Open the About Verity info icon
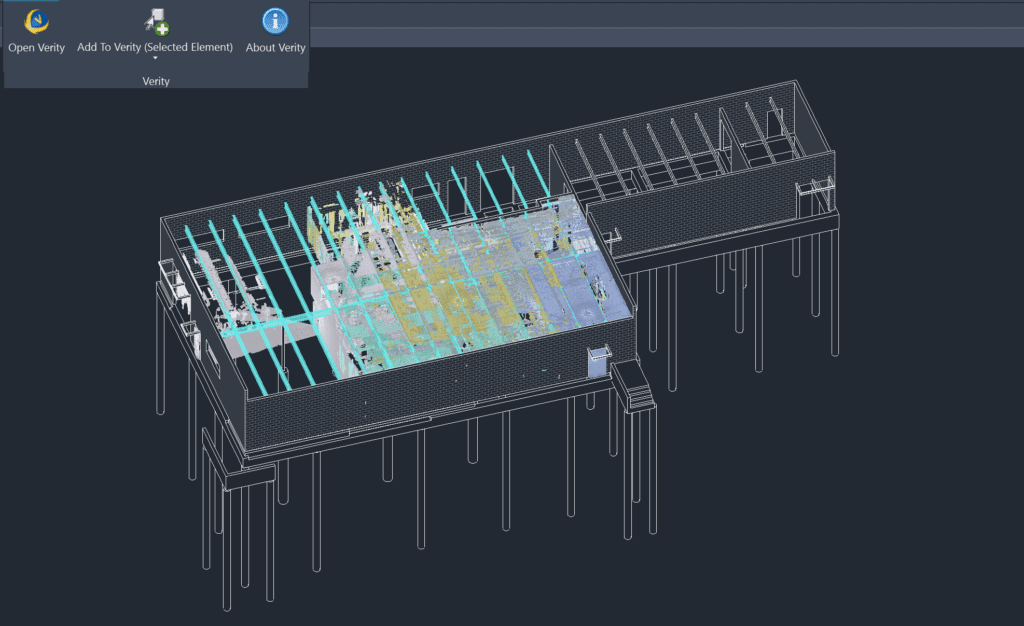The width and height of the screenshot is (1024, 626). (x=275, y=21)
